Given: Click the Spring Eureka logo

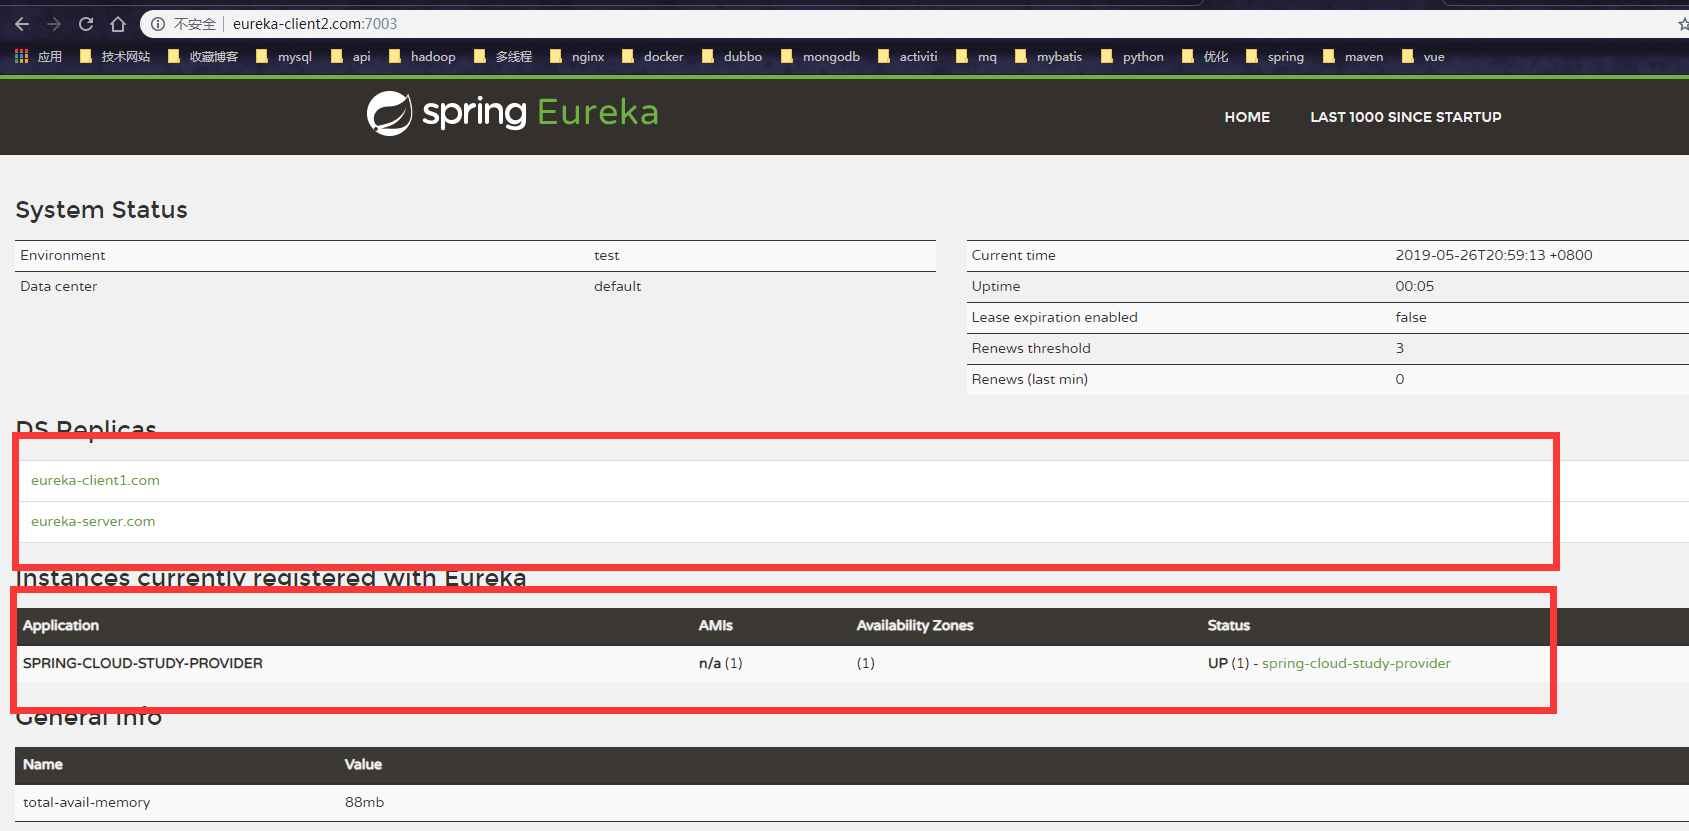Looking at the screenshot, I should click(x=512, y=113).
